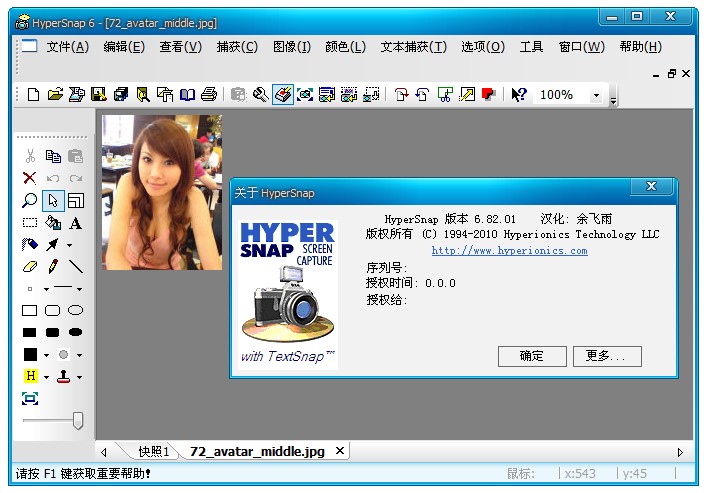Open the 100% zoom level dropdown
This screenshot has width=704, height=493.
point(596,95)
